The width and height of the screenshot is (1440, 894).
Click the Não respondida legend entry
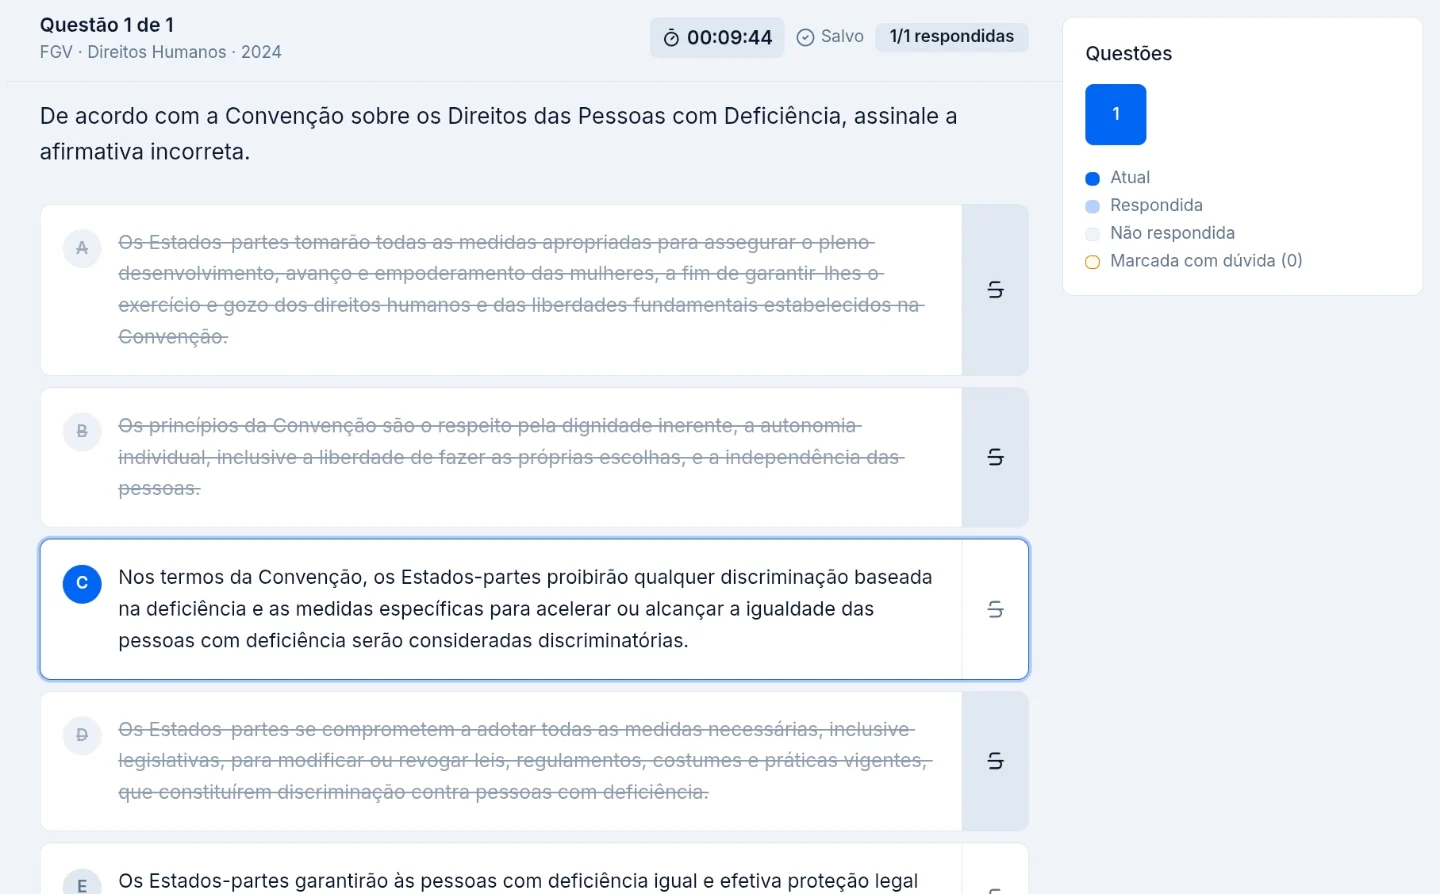1160,234
